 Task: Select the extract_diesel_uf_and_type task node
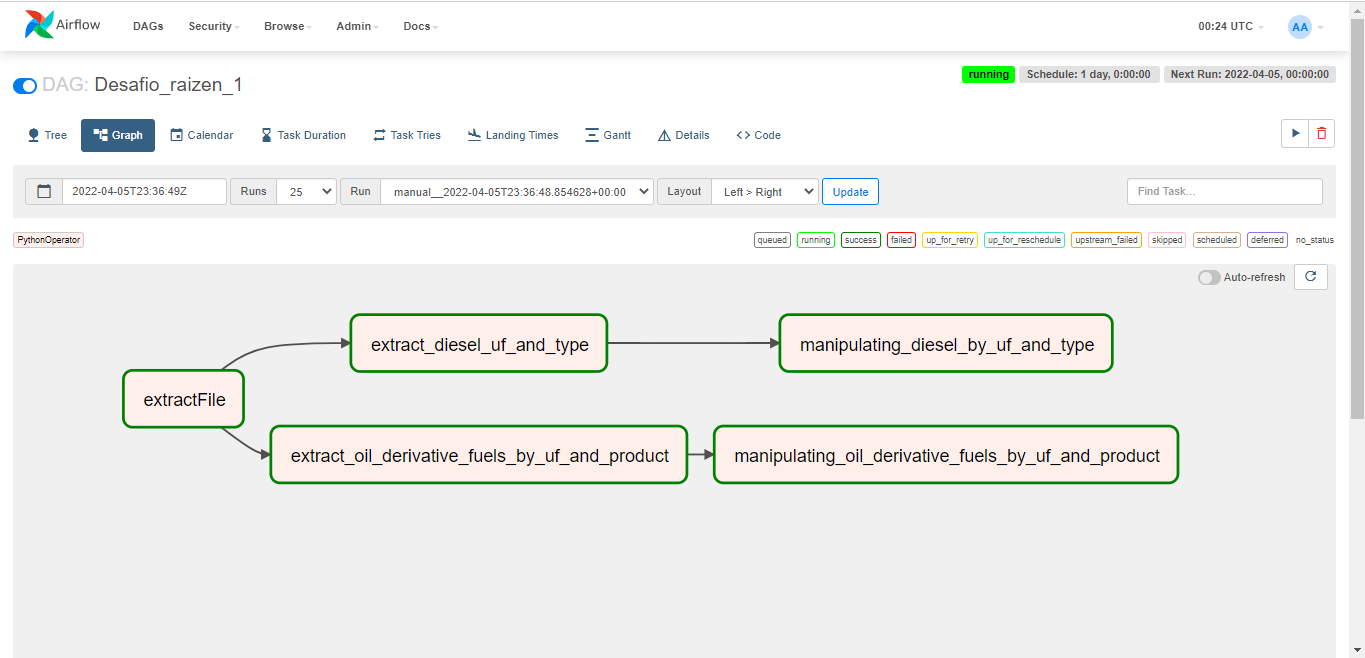[479, 344]
